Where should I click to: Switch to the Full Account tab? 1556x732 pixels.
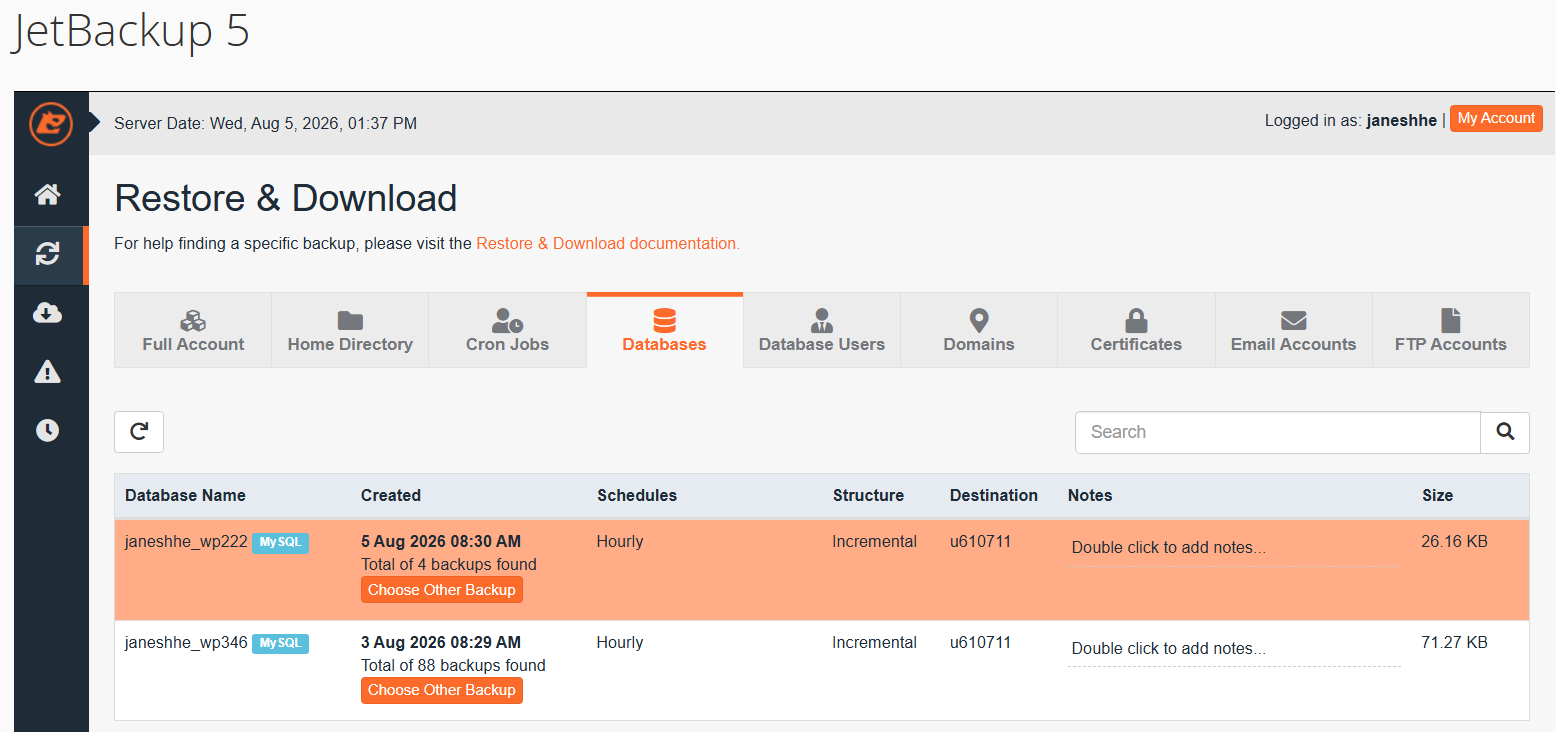tap(193, 331)
